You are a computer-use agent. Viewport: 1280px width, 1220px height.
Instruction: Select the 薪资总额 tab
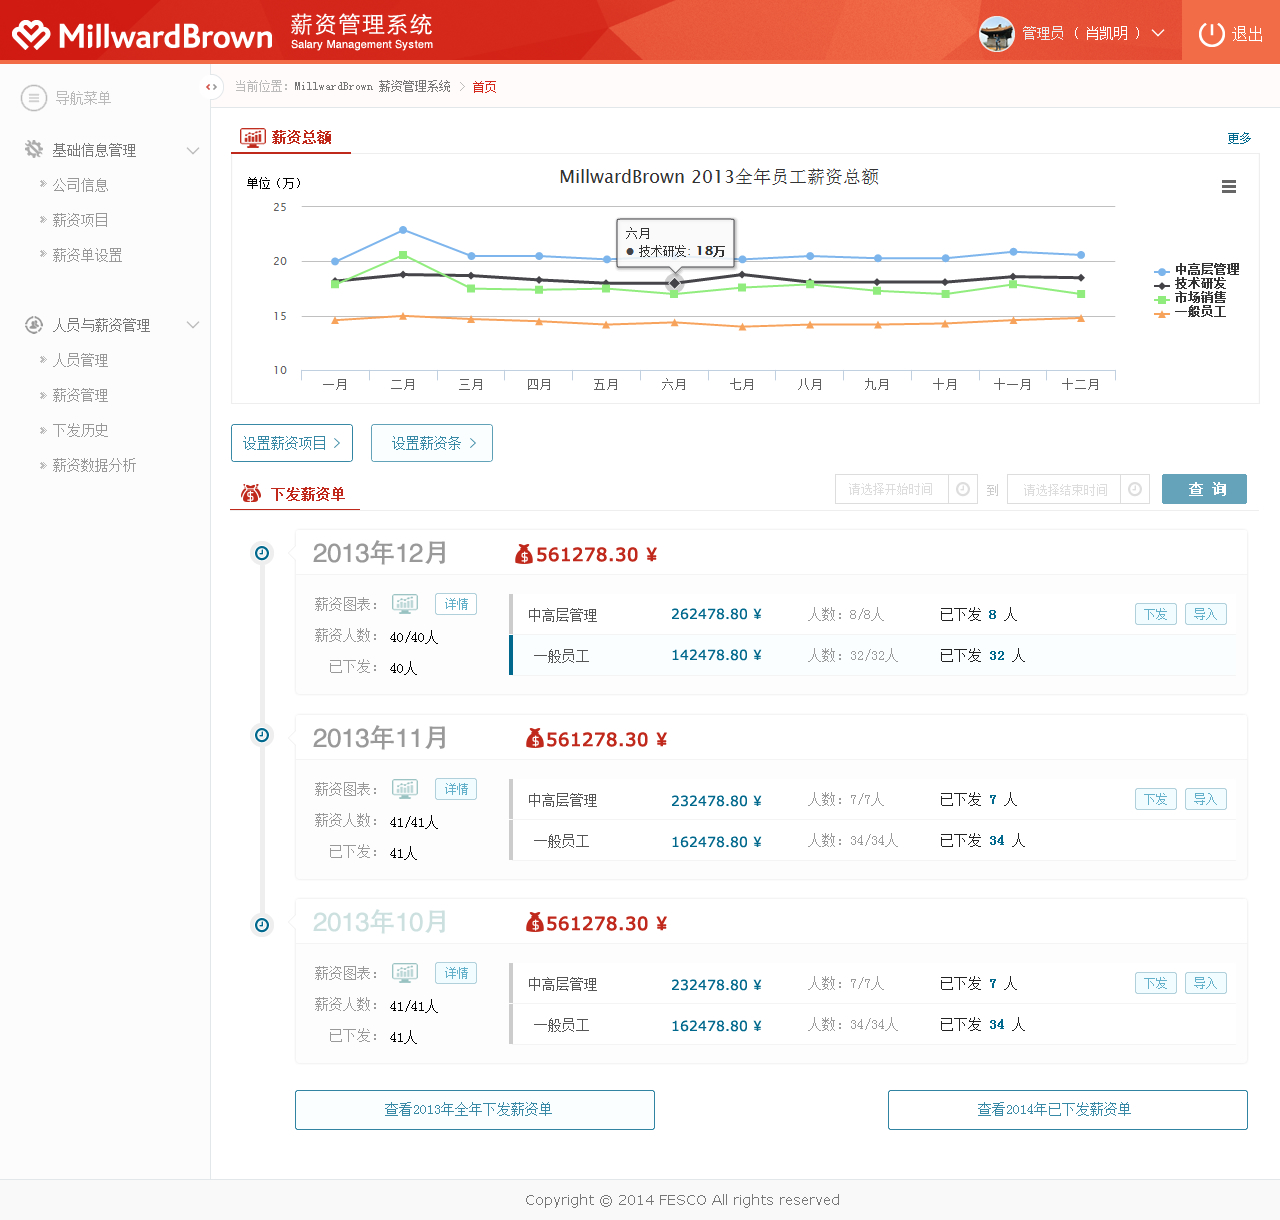pos(291,137)
